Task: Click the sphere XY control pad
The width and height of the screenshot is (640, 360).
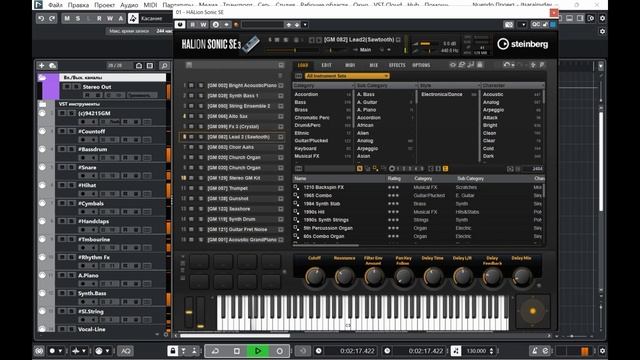Action: point(533,311)
